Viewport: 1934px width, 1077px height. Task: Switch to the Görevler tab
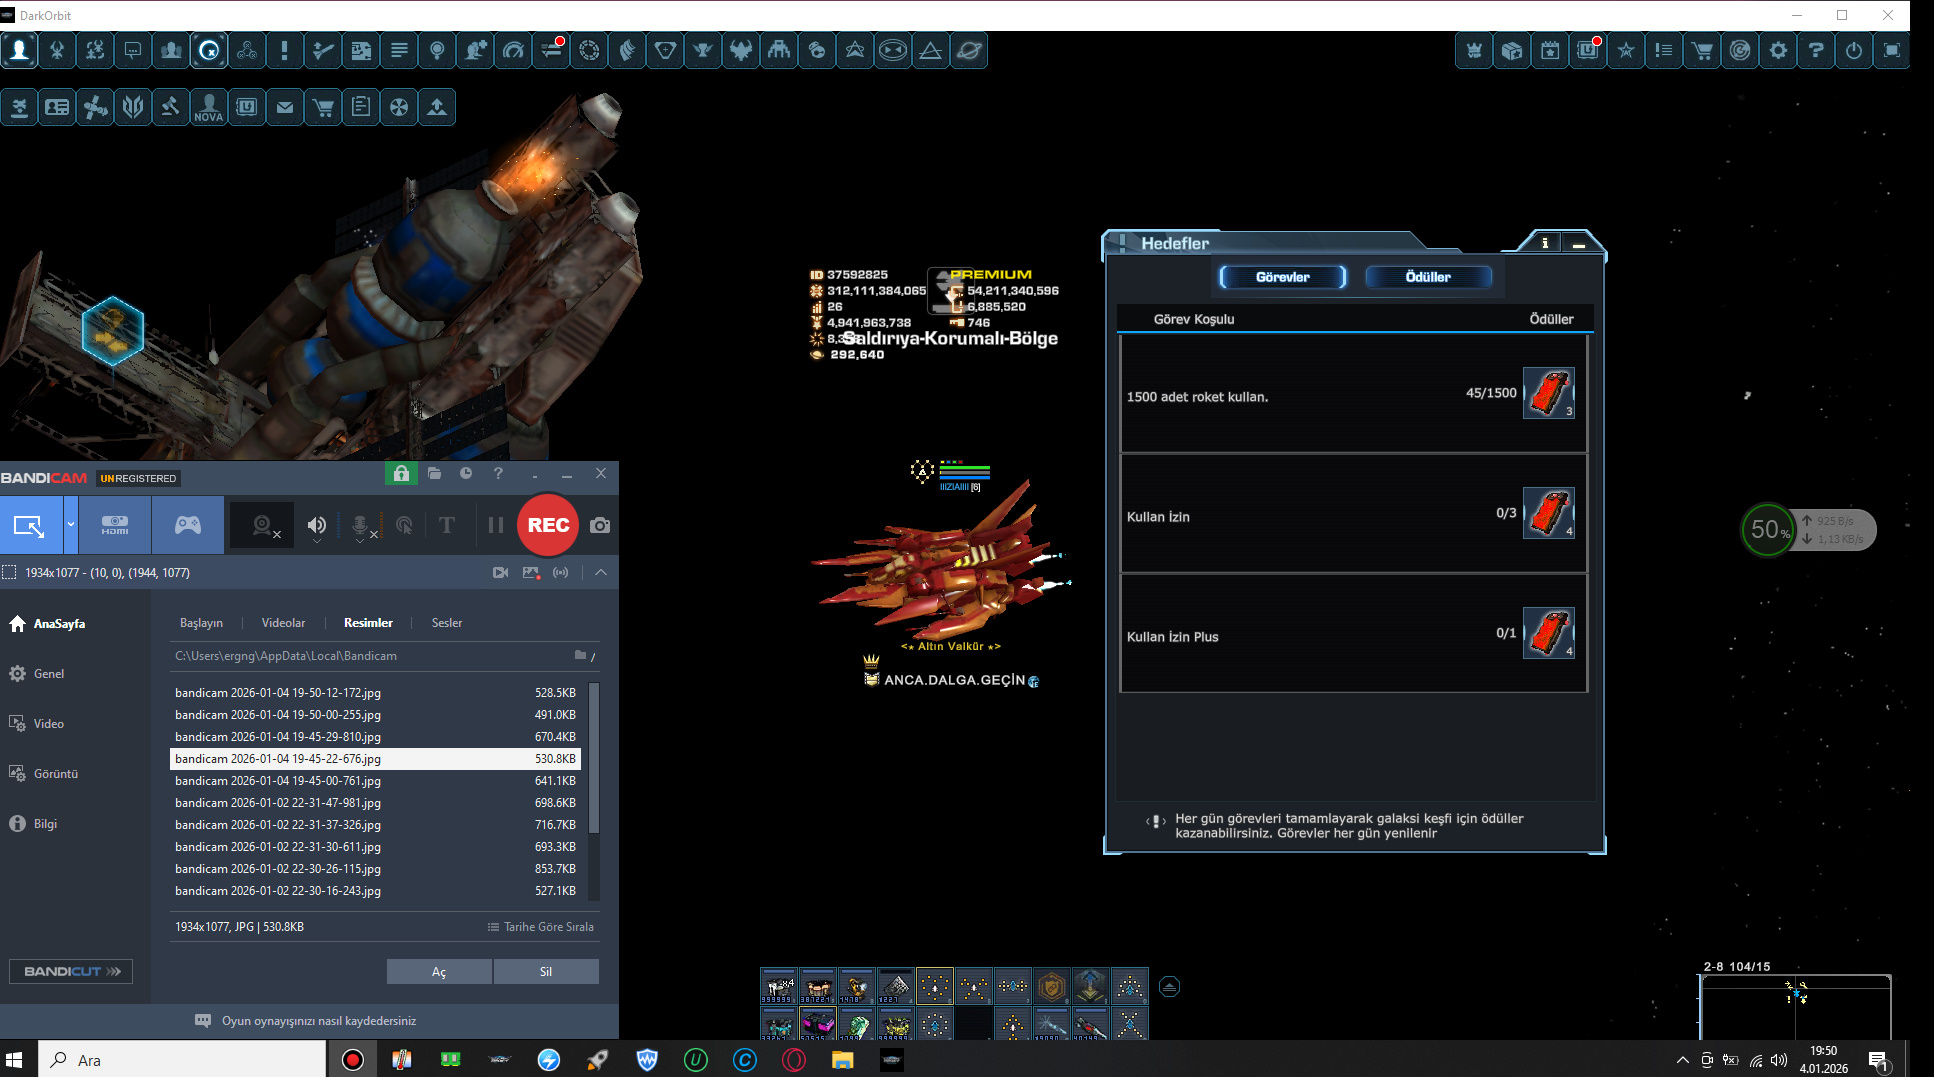click(x=1283, y=277)
